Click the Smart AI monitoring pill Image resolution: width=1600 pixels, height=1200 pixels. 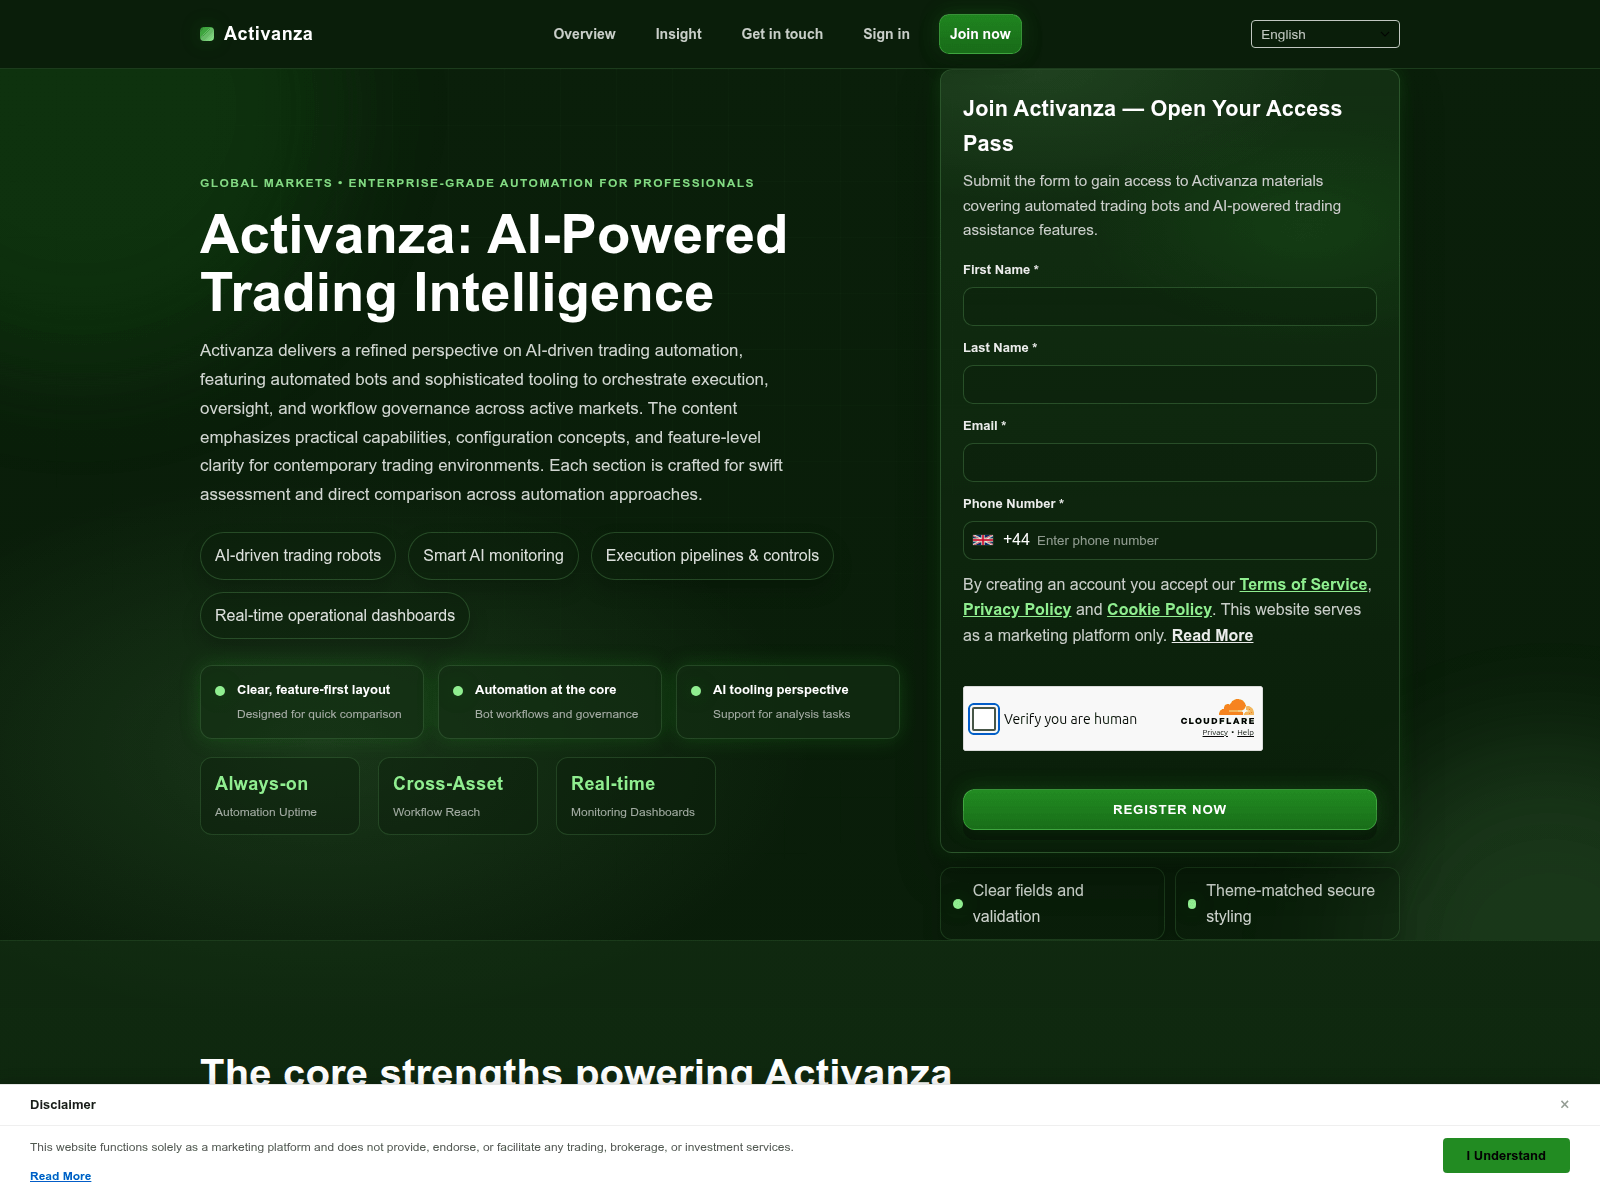tap(493, 556)
